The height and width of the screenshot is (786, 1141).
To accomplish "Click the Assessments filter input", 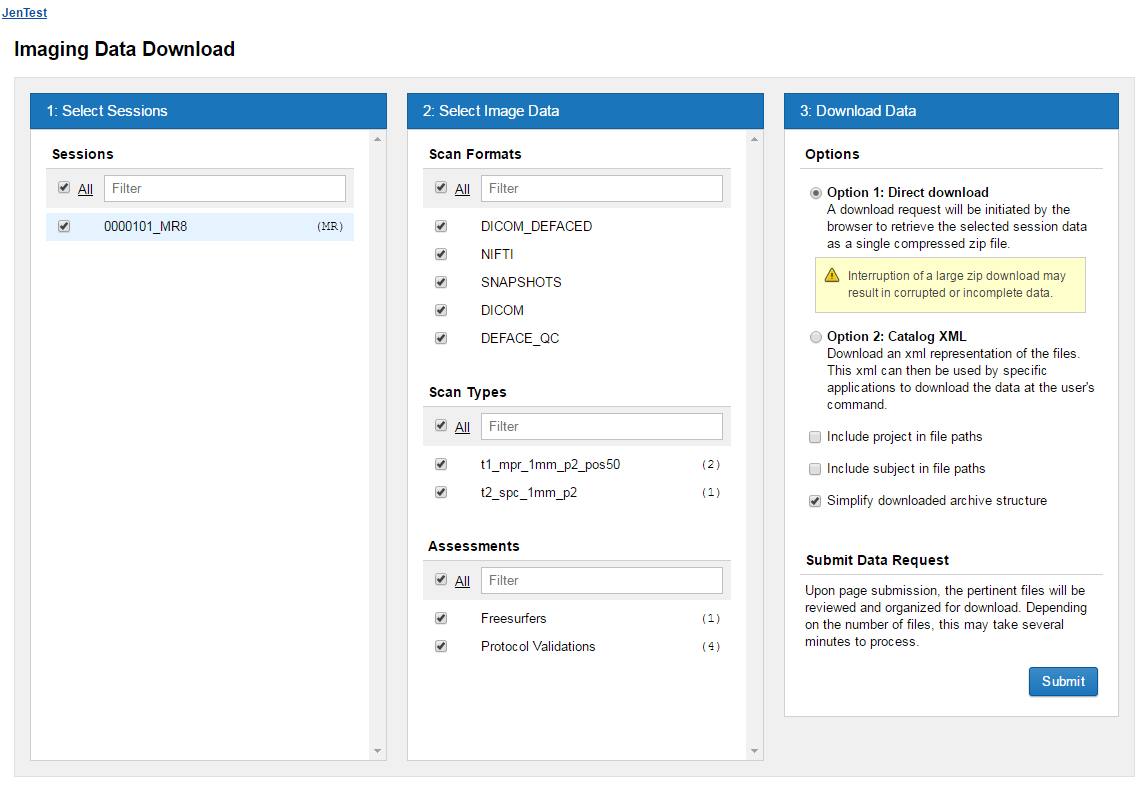I will coord(601,580).
